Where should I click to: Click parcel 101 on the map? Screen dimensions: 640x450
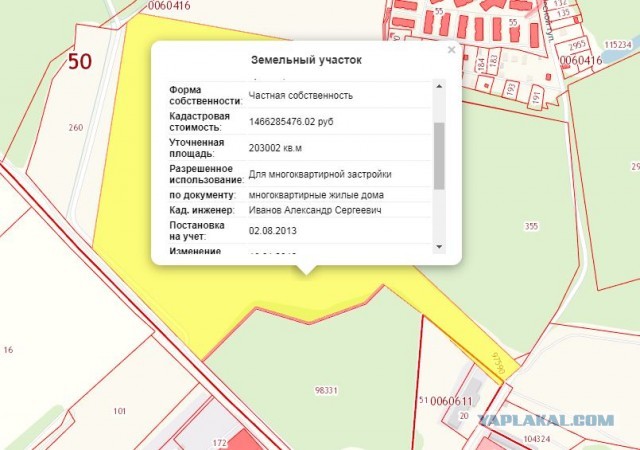119,411
